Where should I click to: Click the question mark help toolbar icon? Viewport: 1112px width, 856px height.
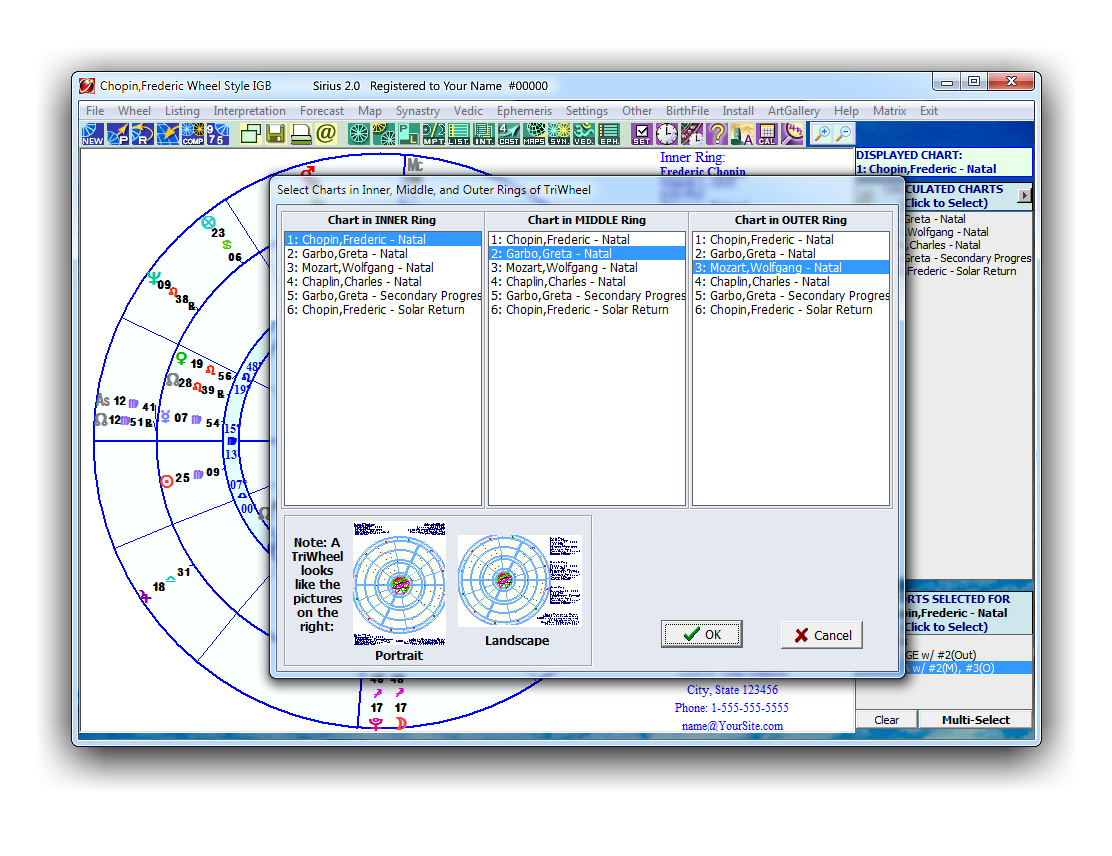tap(717, 133)
